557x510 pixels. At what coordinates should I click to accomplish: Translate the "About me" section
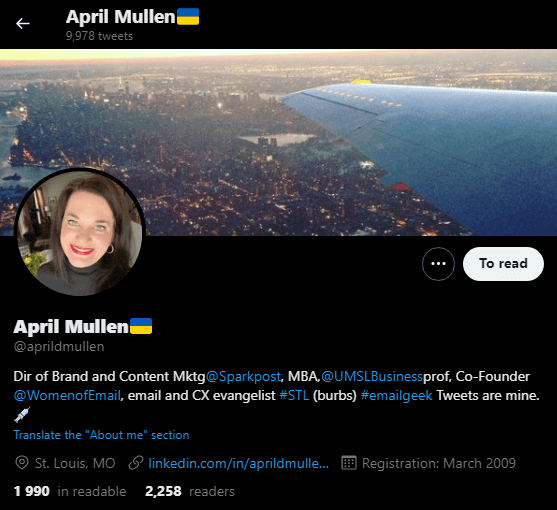101,435
